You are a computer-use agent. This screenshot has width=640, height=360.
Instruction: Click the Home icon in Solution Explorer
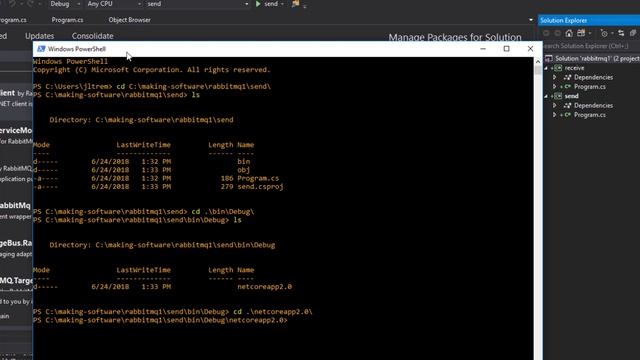(x=569, y=33)
